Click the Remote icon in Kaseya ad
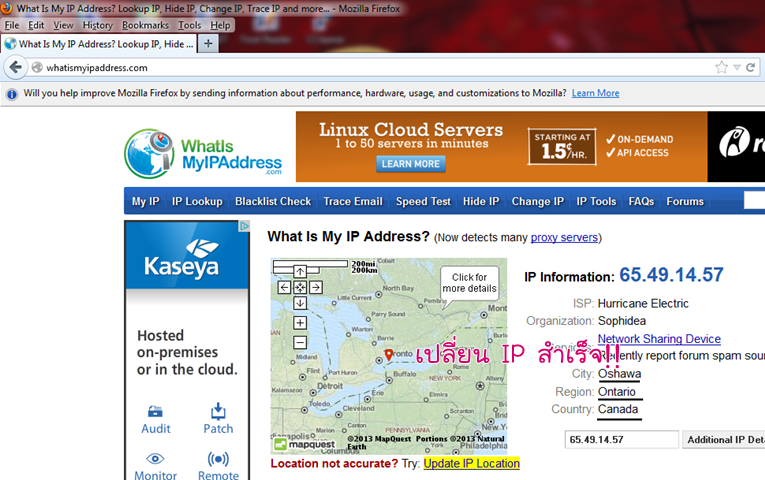Image resolution: width=765 pixels, height=480 pixels. [x=218, y=459]
